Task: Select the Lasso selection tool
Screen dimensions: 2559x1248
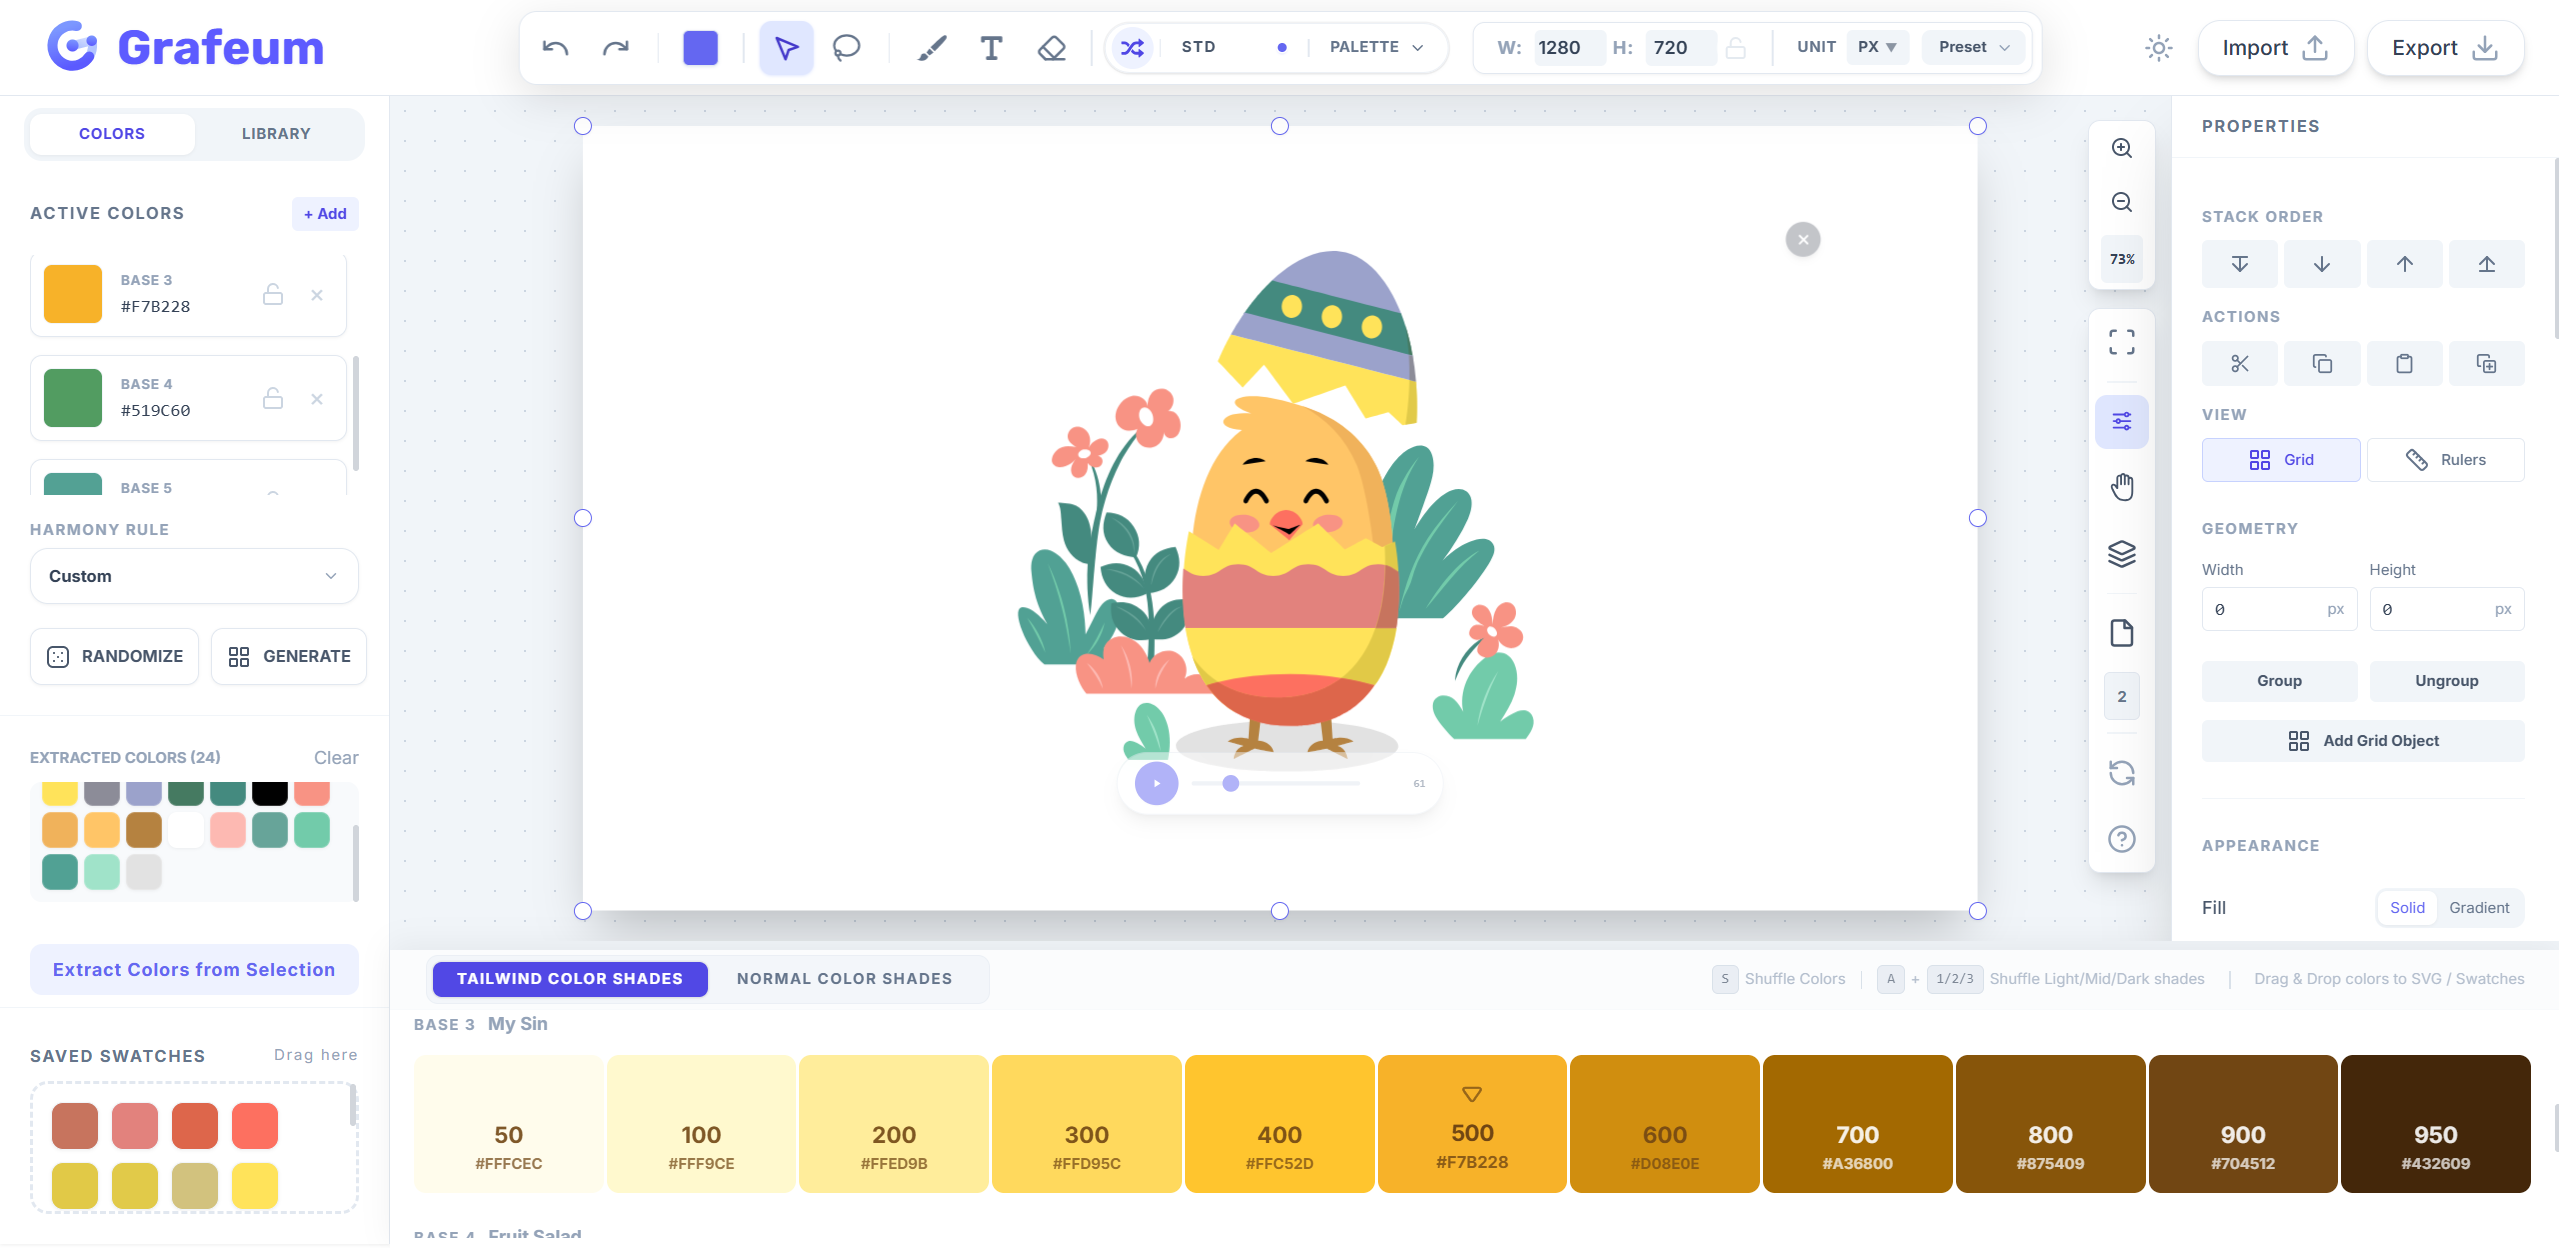Action: point(846,47)
